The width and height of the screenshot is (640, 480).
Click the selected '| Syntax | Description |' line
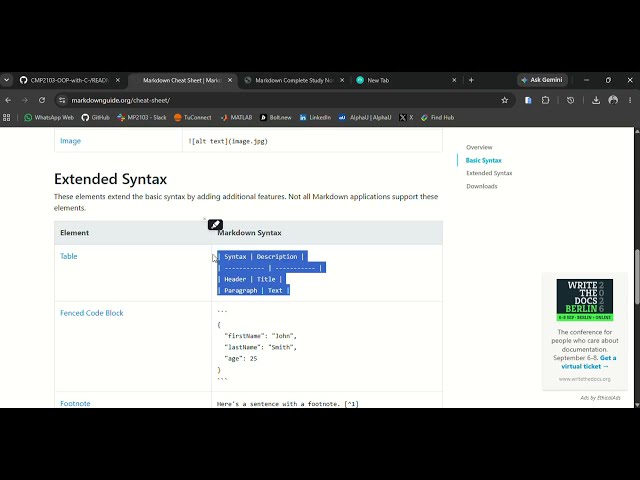tap(261, 256)
